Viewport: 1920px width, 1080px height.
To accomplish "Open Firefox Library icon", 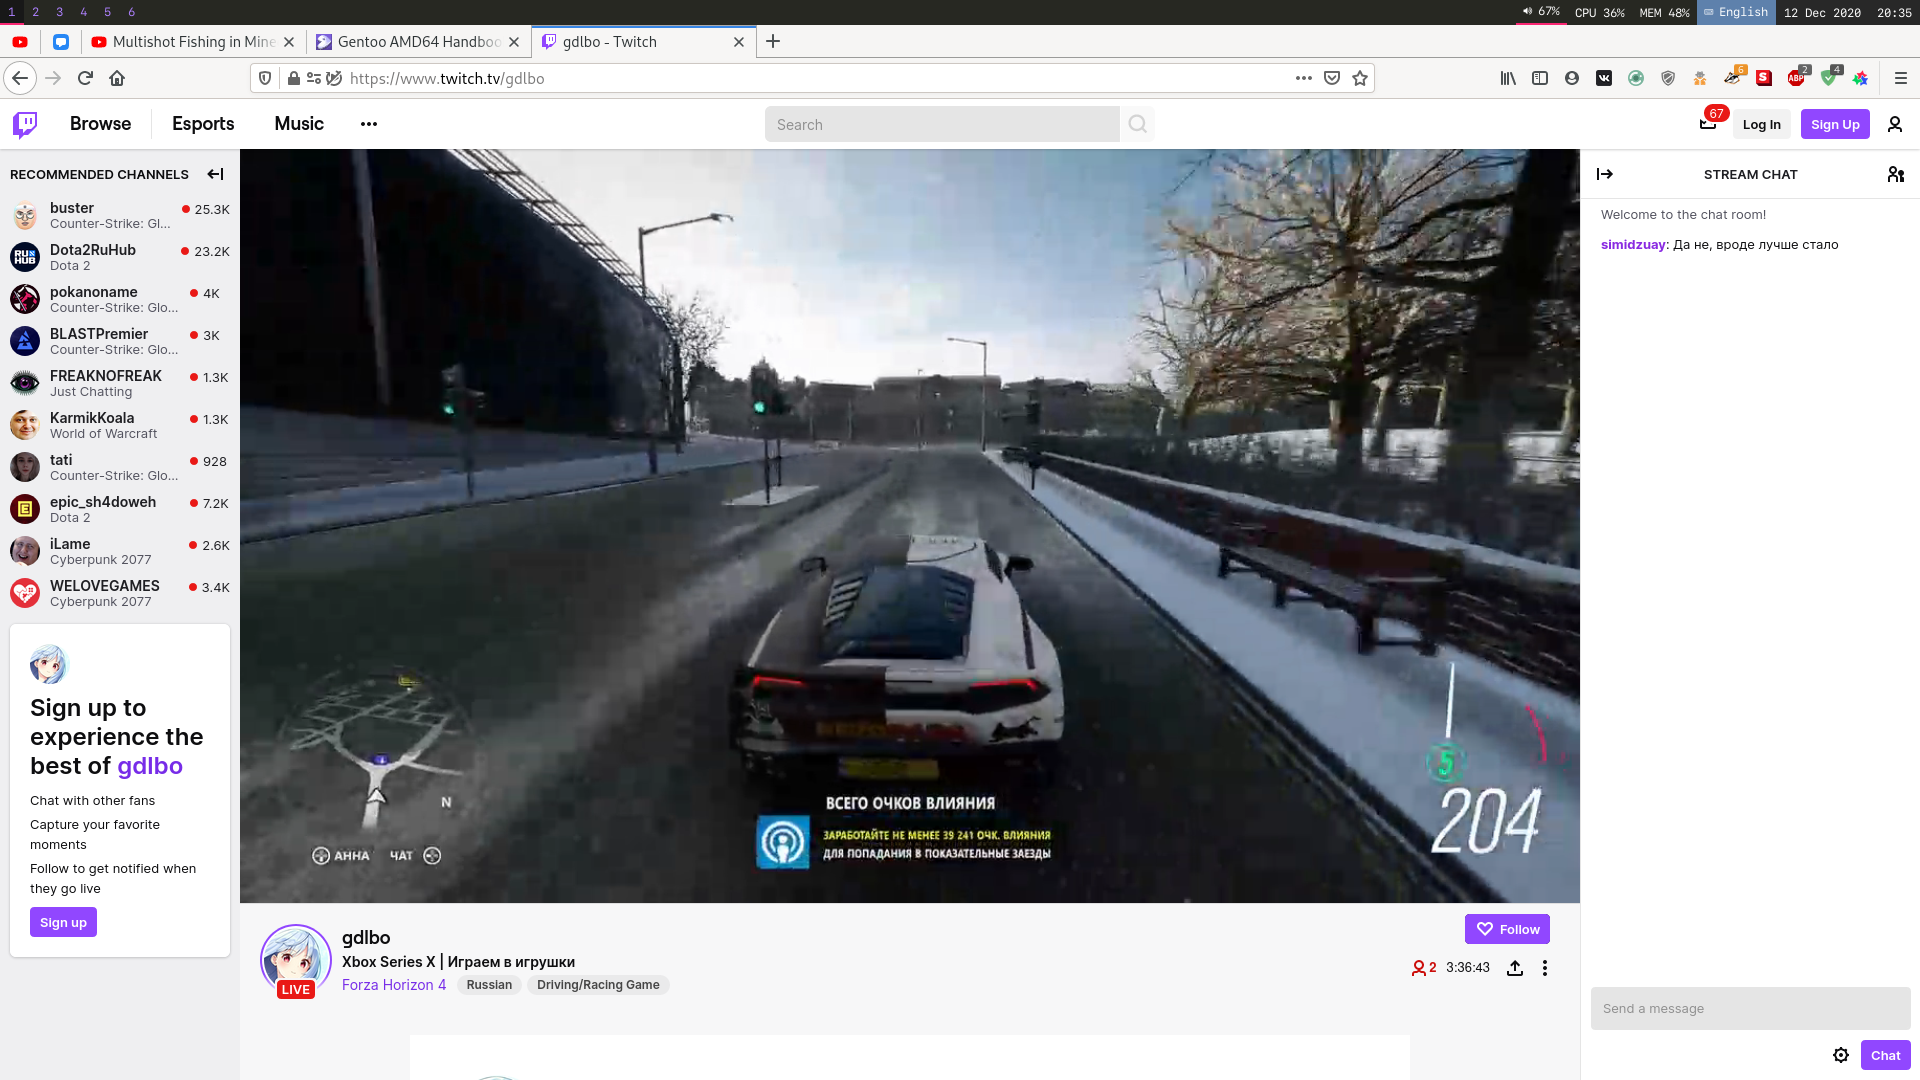I will 1508,78.
